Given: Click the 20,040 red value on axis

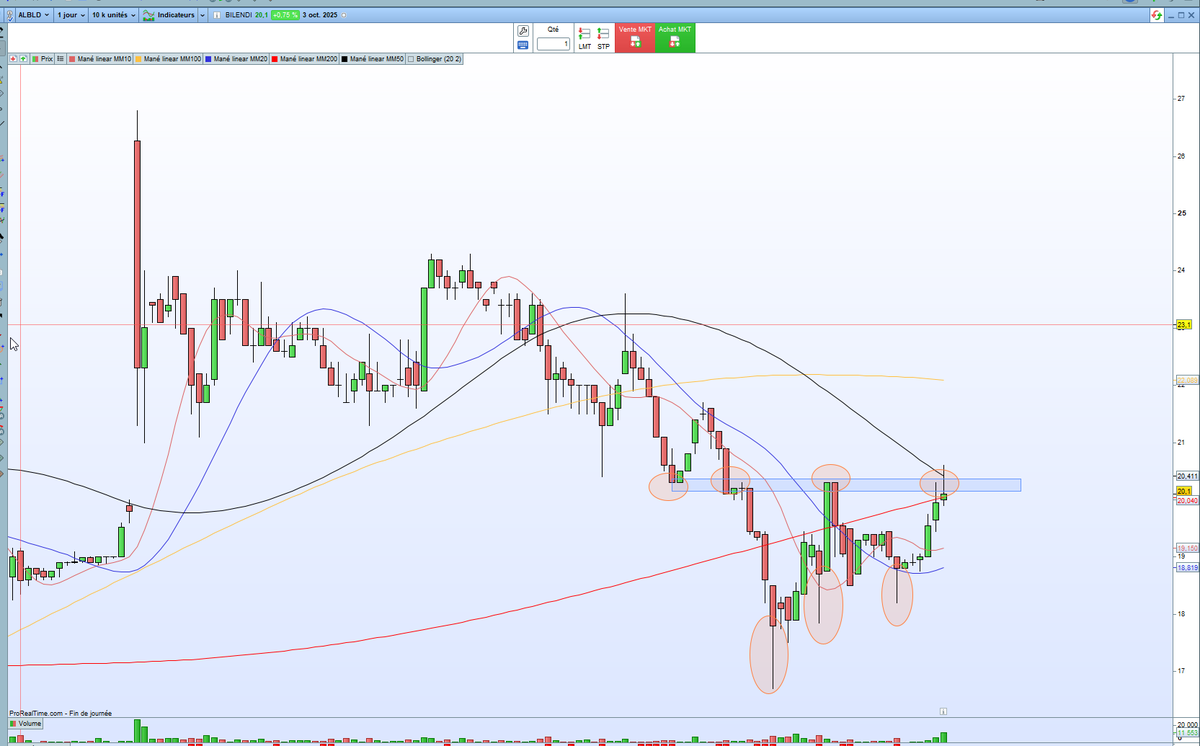Looking at the screenshot, I should pyautogui.click(x=1186, y=501).
